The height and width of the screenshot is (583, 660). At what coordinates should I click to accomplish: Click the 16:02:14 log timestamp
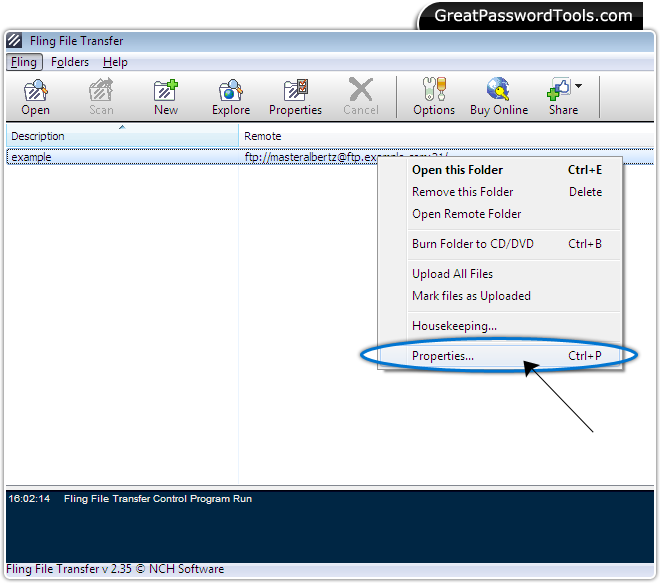pos(29,499)
